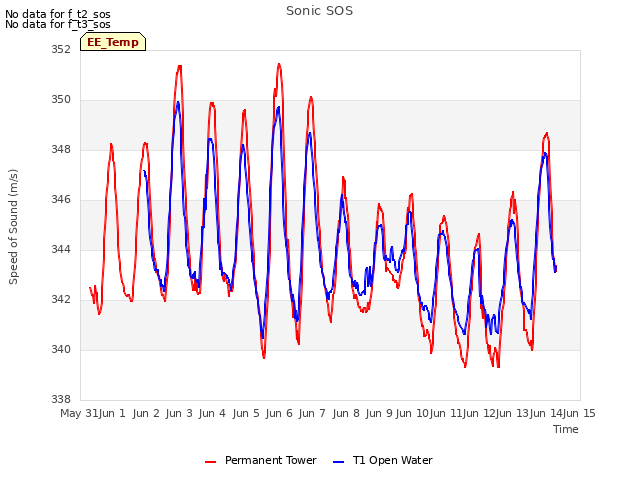Click the Jun 2 x-axis label
Viewport: 640px width, 480px height.
(146, 413)
